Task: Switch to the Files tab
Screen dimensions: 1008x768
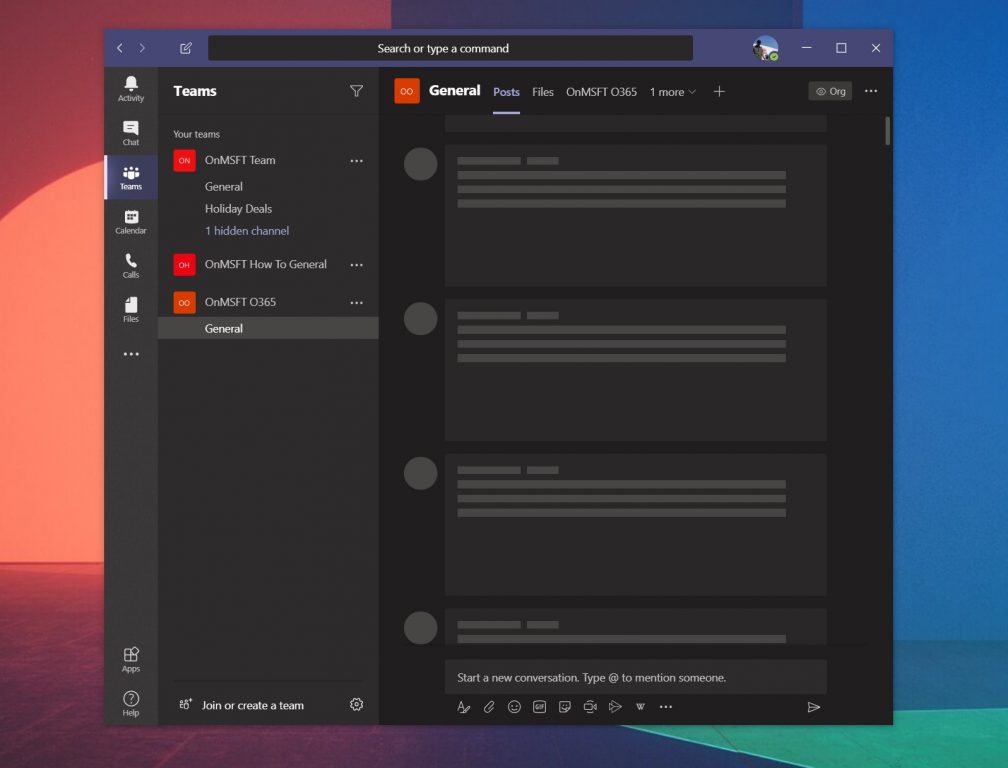Action: [543, 92]
